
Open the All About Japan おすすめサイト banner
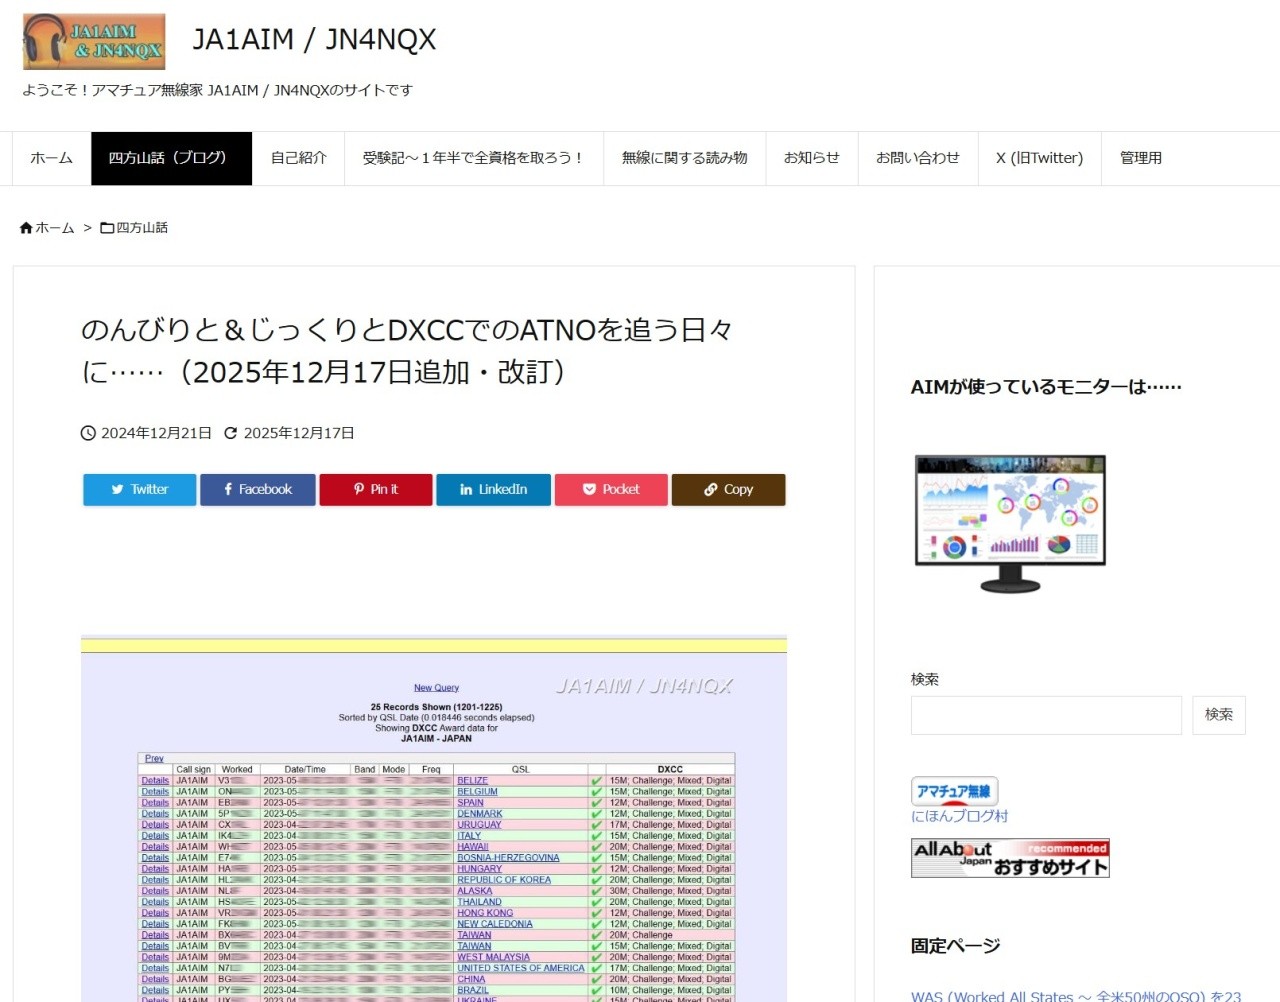(x=1010, y=858)
